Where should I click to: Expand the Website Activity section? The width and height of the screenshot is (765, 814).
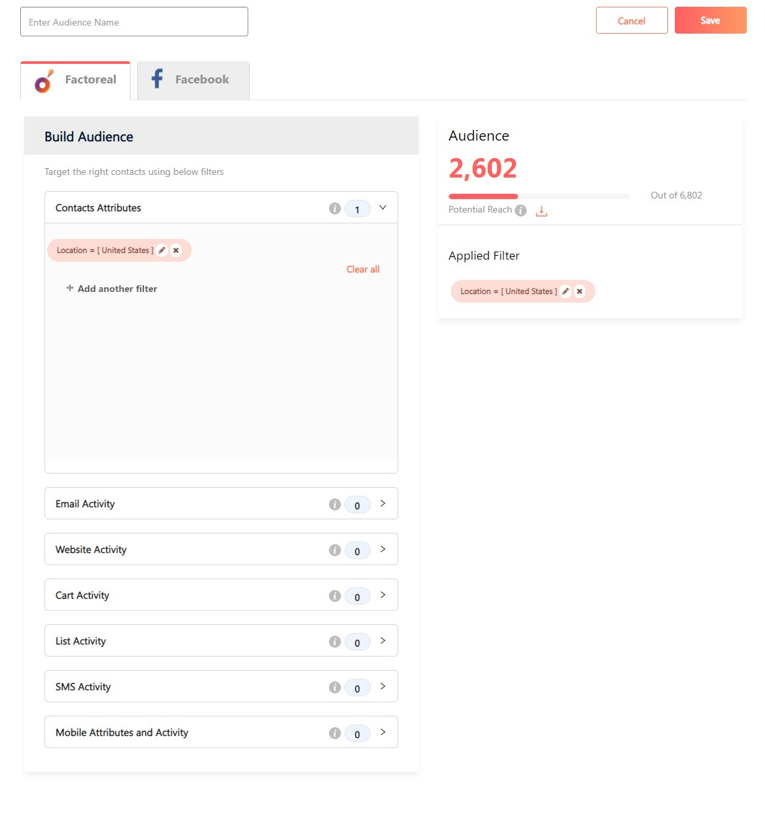coord(382,549)
